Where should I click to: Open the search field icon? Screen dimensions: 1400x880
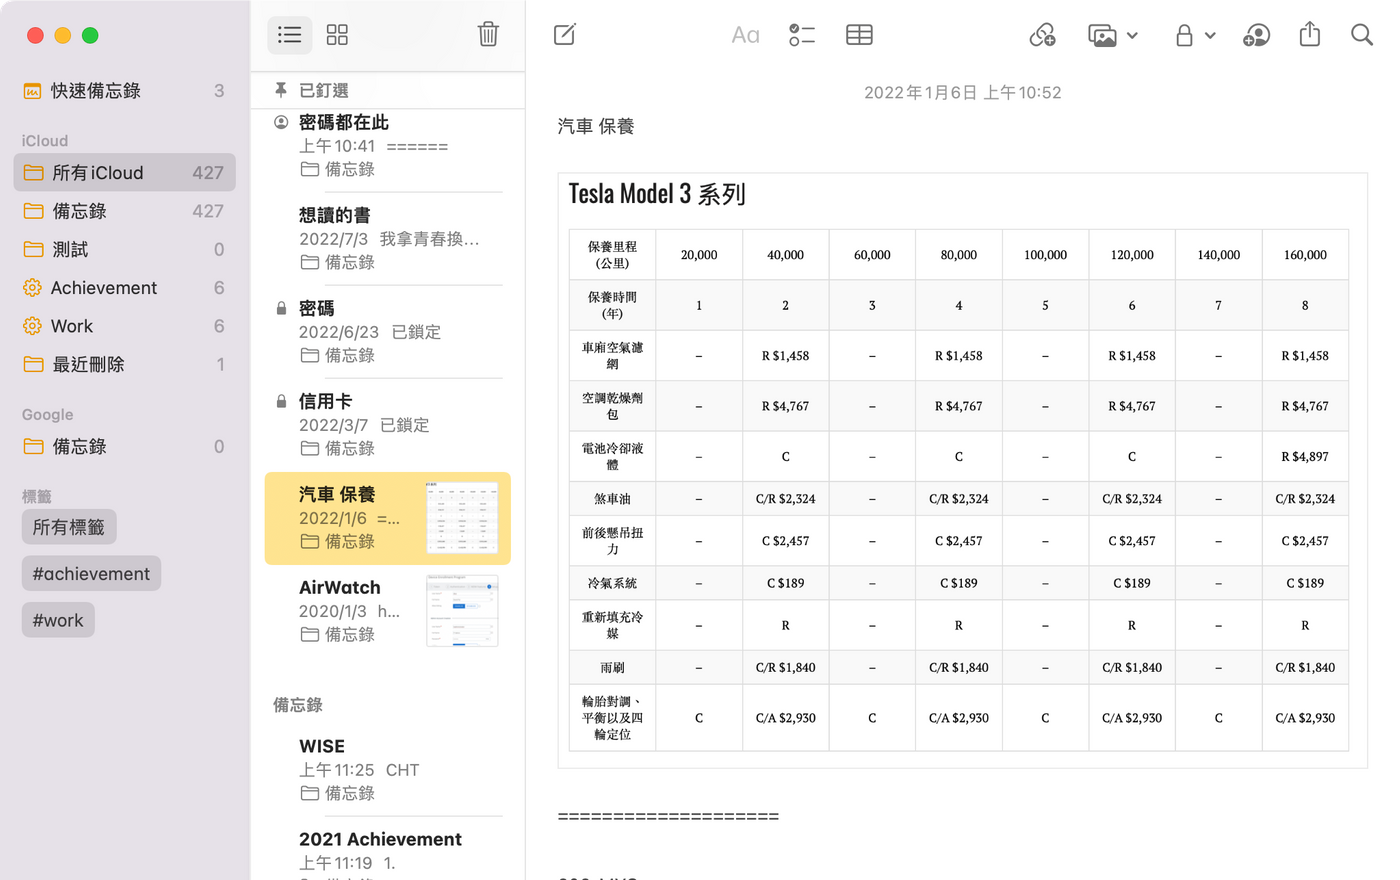pyautogui.click(x=1361, y=35)
